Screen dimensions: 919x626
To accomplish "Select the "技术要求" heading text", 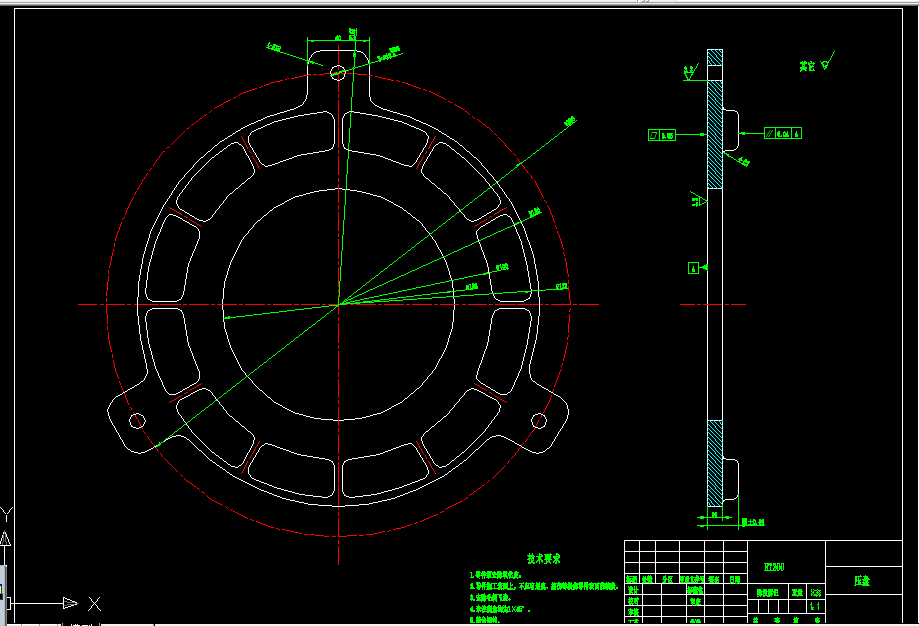I will tap(543, 559).
